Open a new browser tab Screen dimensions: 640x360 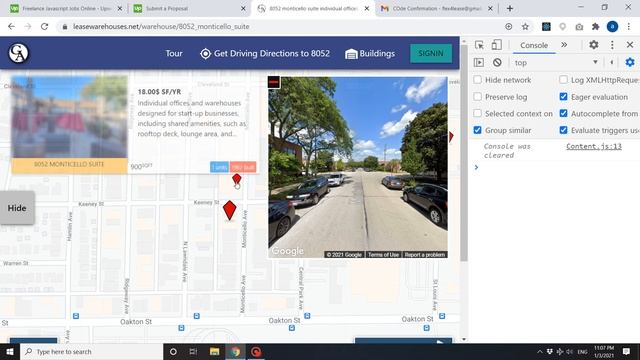tap(510, 8)
